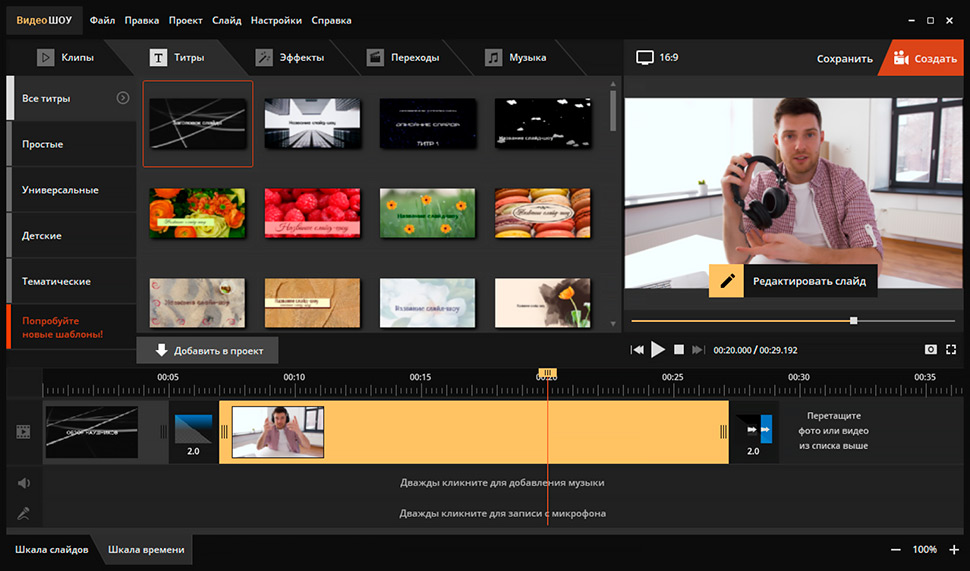Click the orange Создать button
The image size is (970, 571).
pos(925,58)
